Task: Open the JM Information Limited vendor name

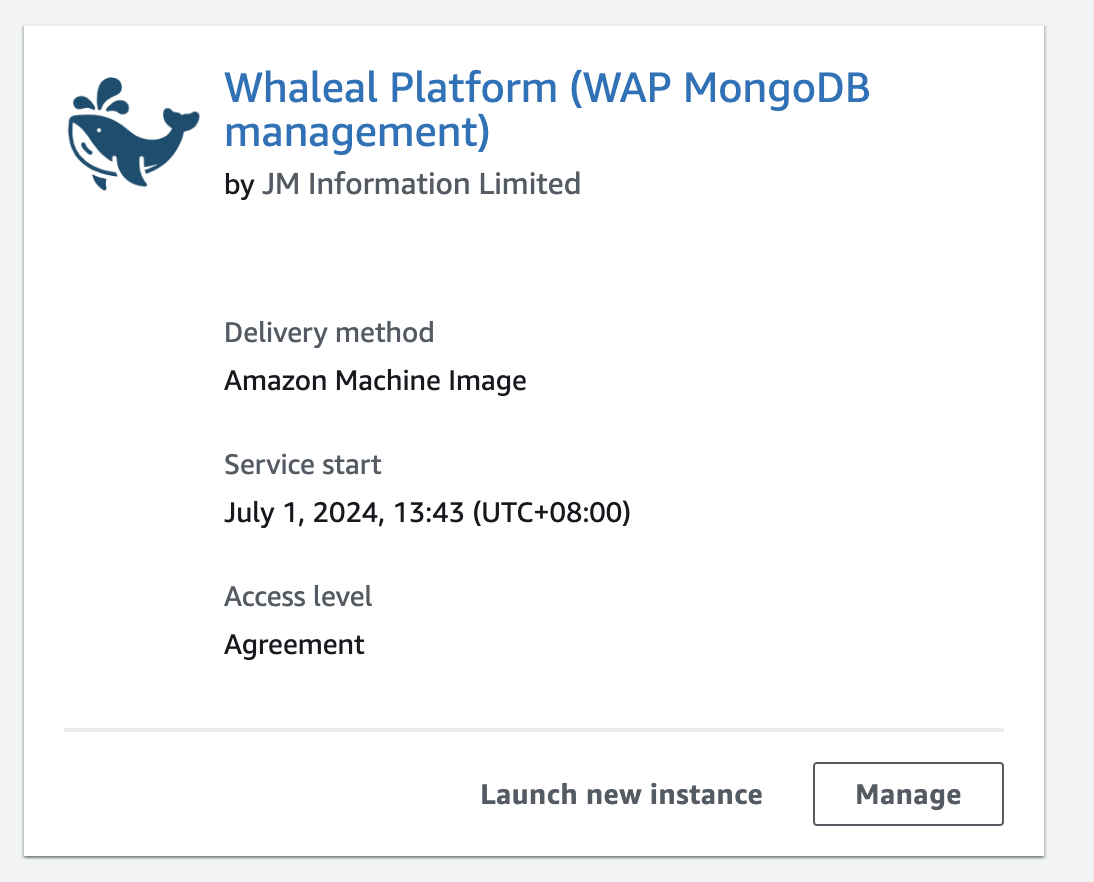Action: (x=421, y=184)
